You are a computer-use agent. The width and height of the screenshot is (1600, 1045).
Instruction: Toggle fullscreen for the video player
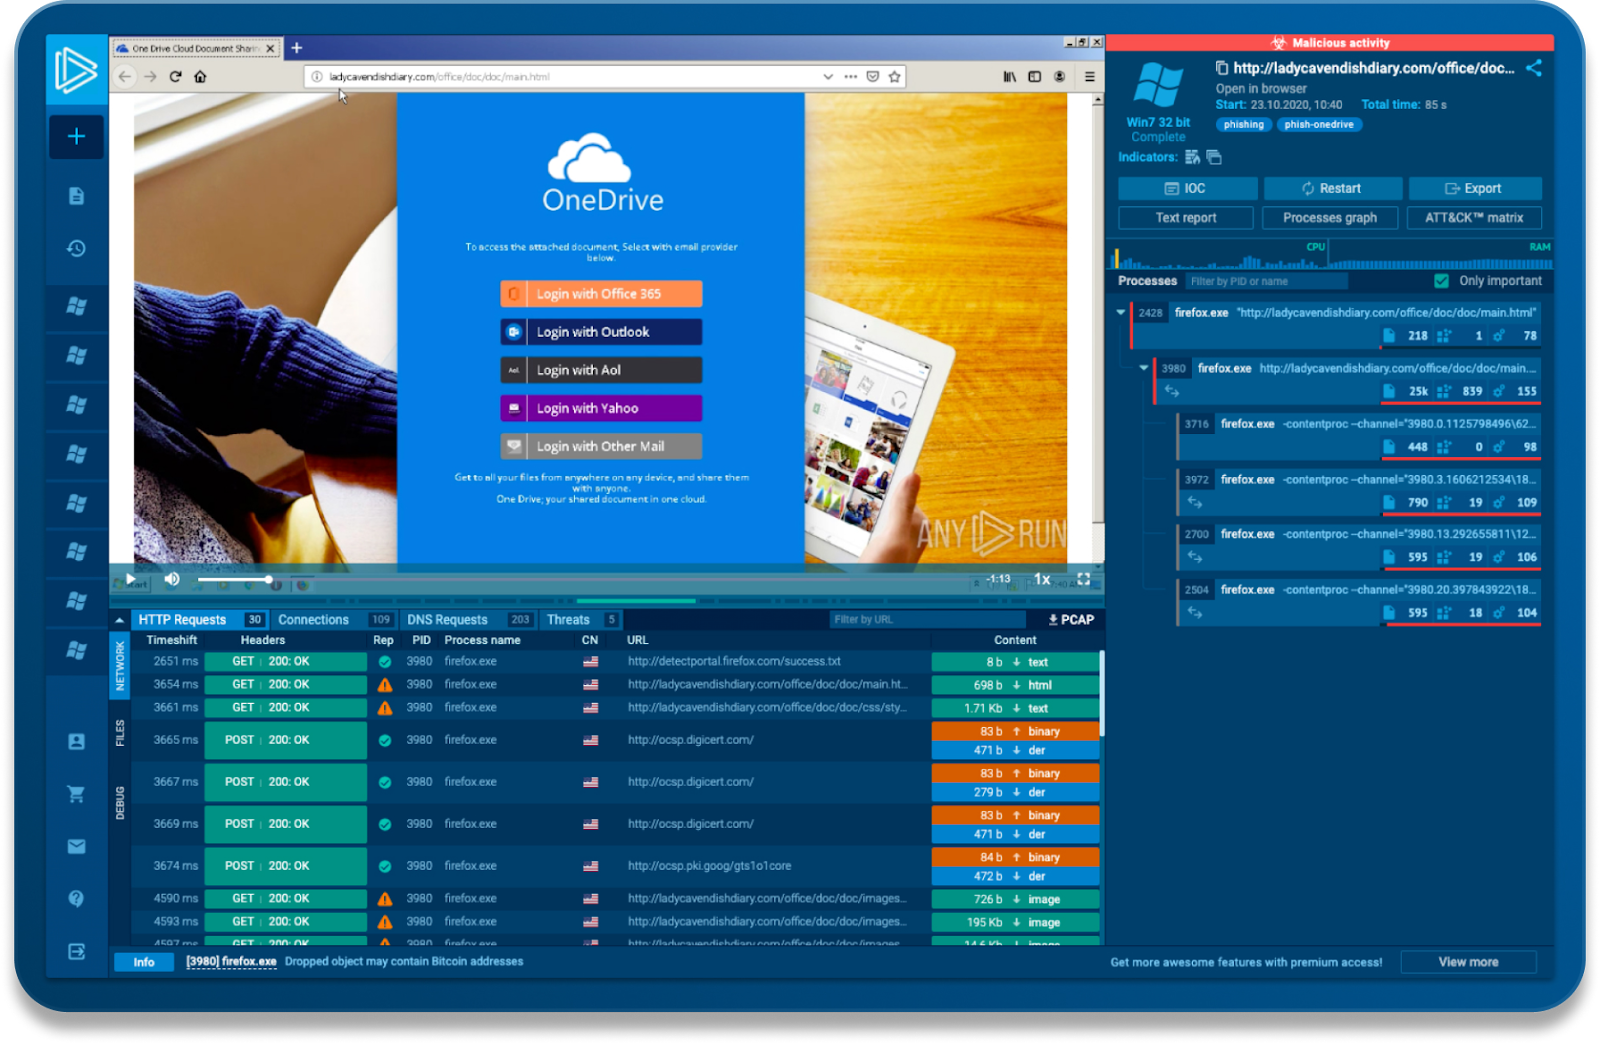[x=1083, y=579]
